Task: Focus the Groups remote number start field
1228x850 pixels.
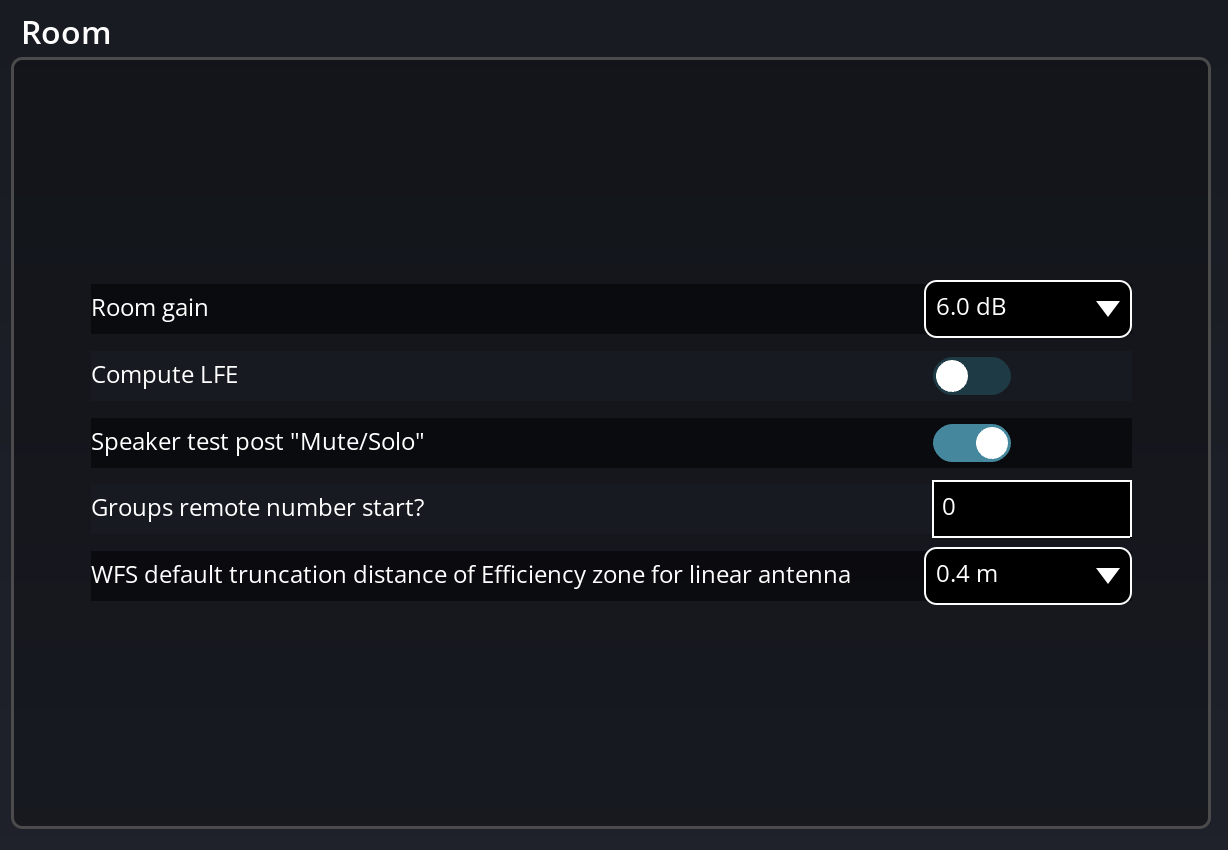Action: [1031, 509]
